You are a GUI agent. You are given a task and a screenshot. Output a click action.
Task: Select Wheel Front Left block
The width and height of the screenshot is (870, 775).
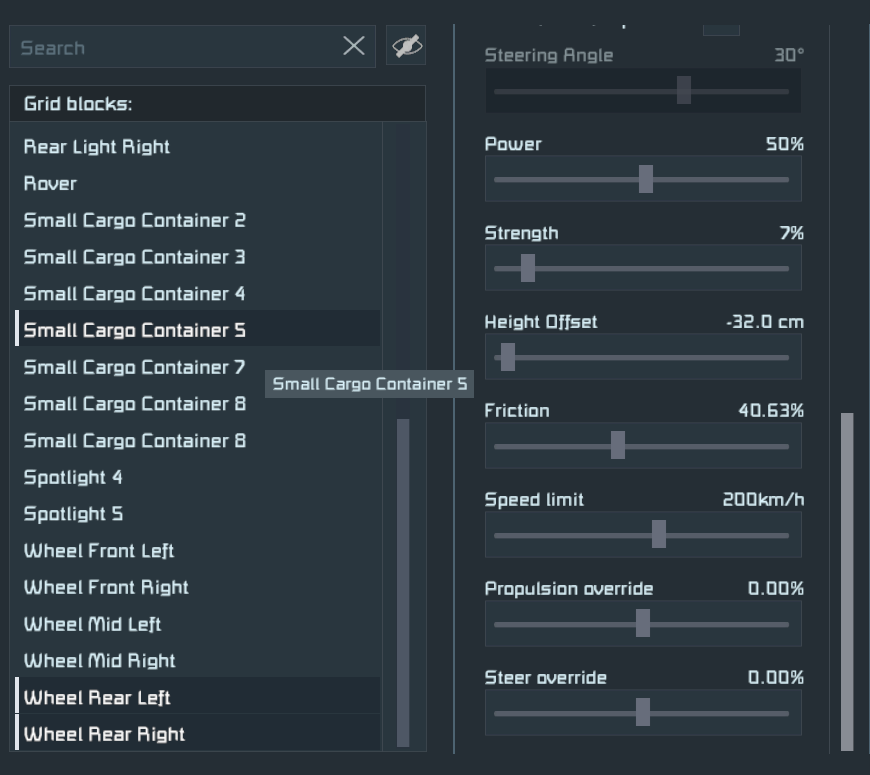(x=99, y=551)
